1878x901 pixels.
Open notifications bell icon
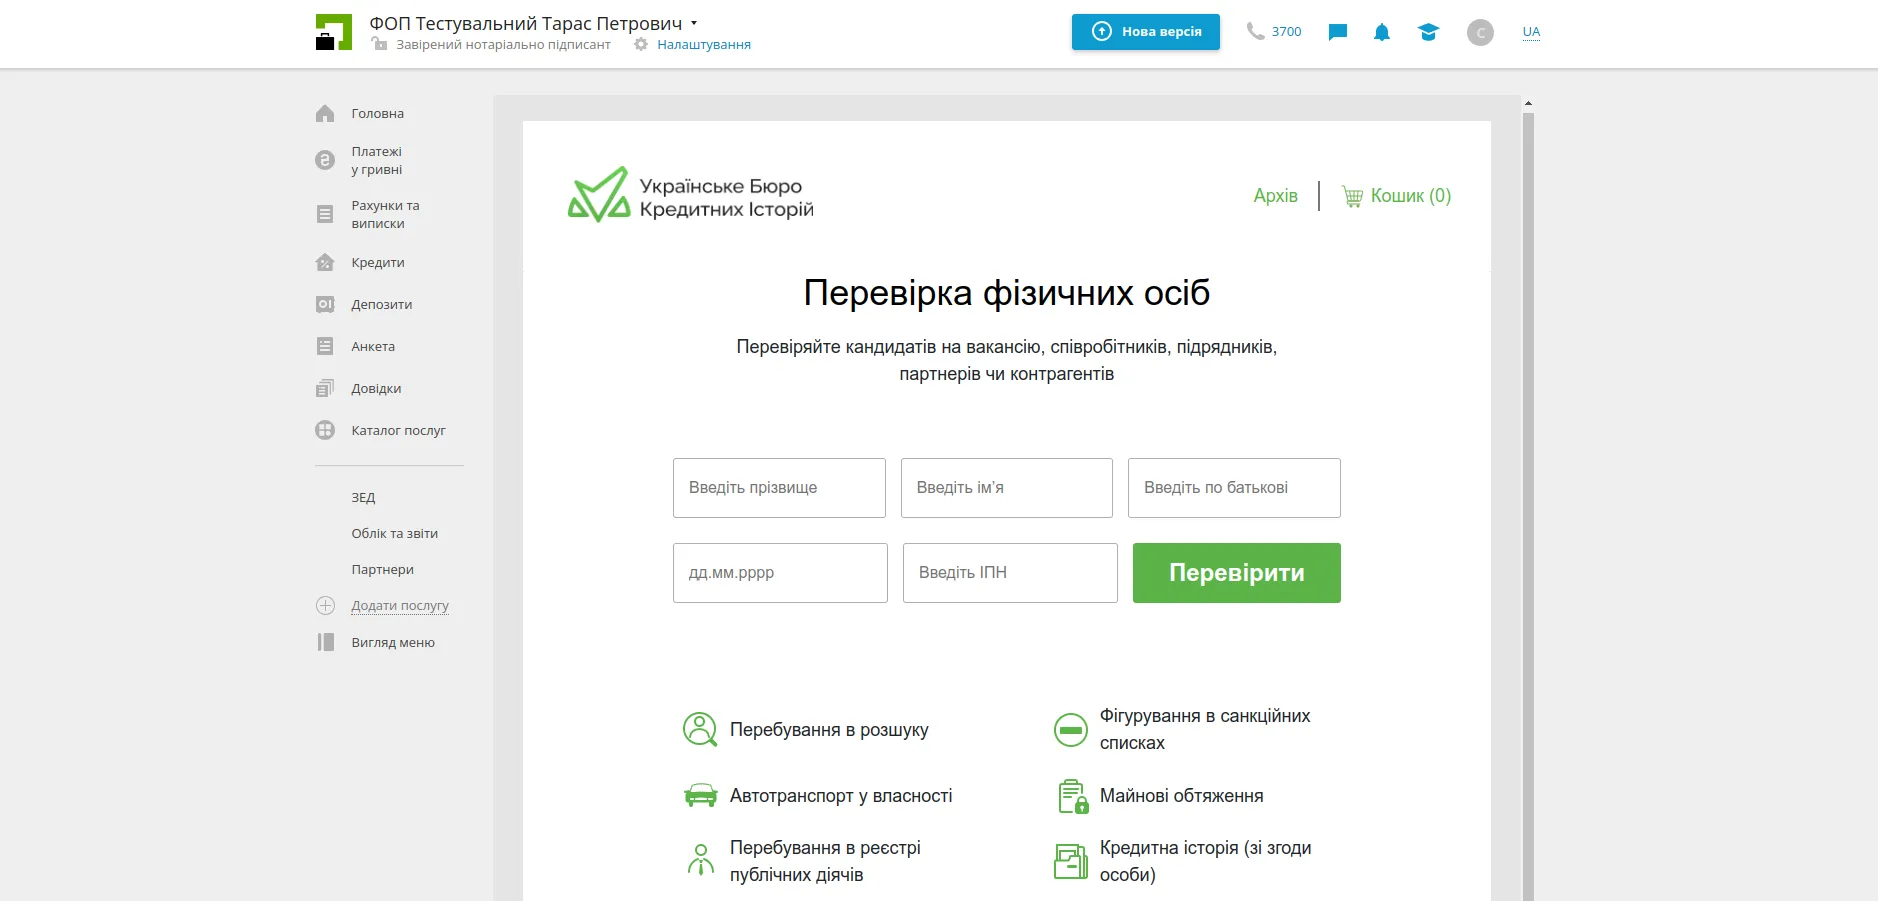1381,32
